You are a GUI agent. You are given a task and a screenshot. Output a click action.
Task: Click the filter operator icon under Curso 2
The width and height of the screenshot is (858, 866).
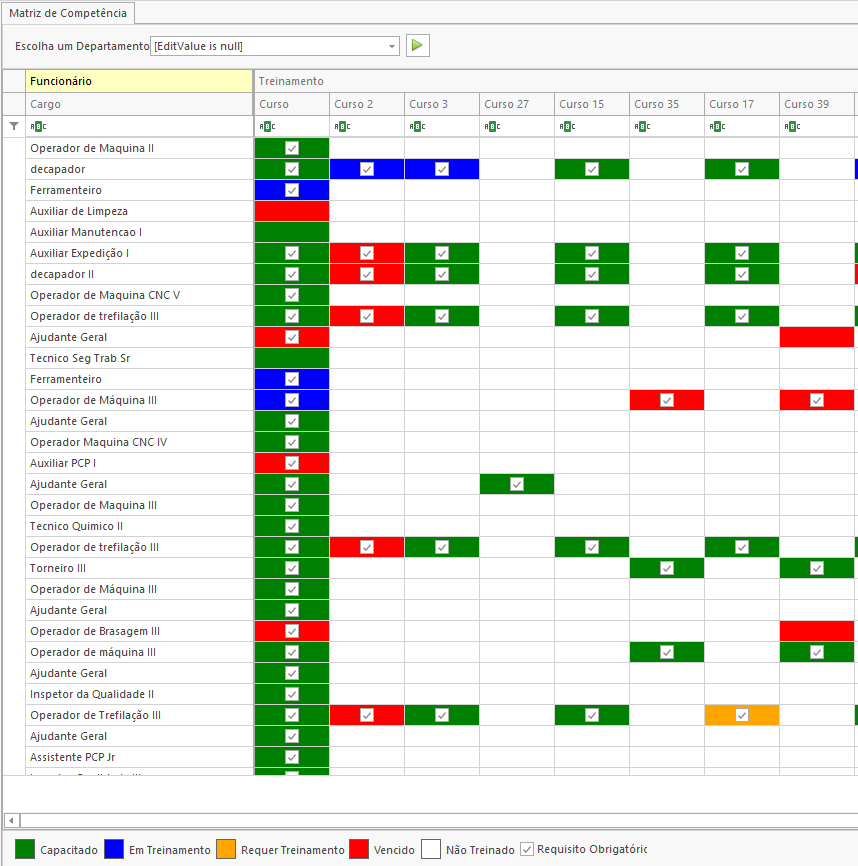[x=342, y=126]
